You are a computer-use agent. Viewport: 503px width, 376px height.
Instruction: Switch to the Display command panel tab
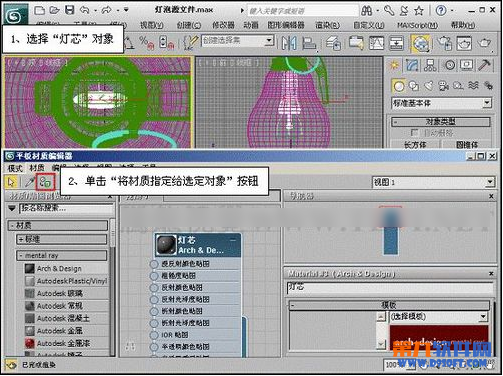point(466,65)
